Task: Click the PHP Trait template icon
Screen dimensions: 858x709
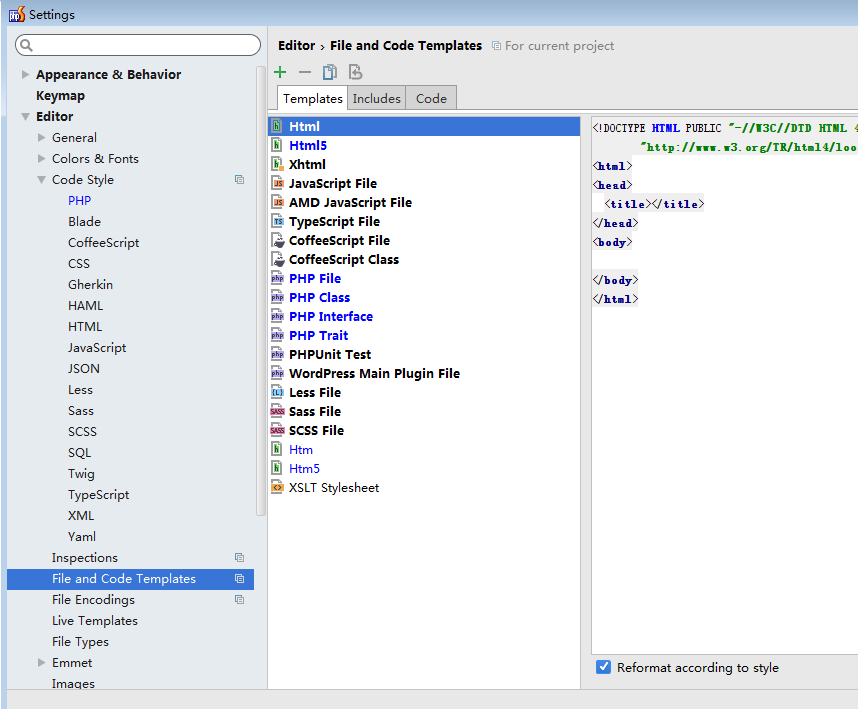Action: [x=277, y=335]
